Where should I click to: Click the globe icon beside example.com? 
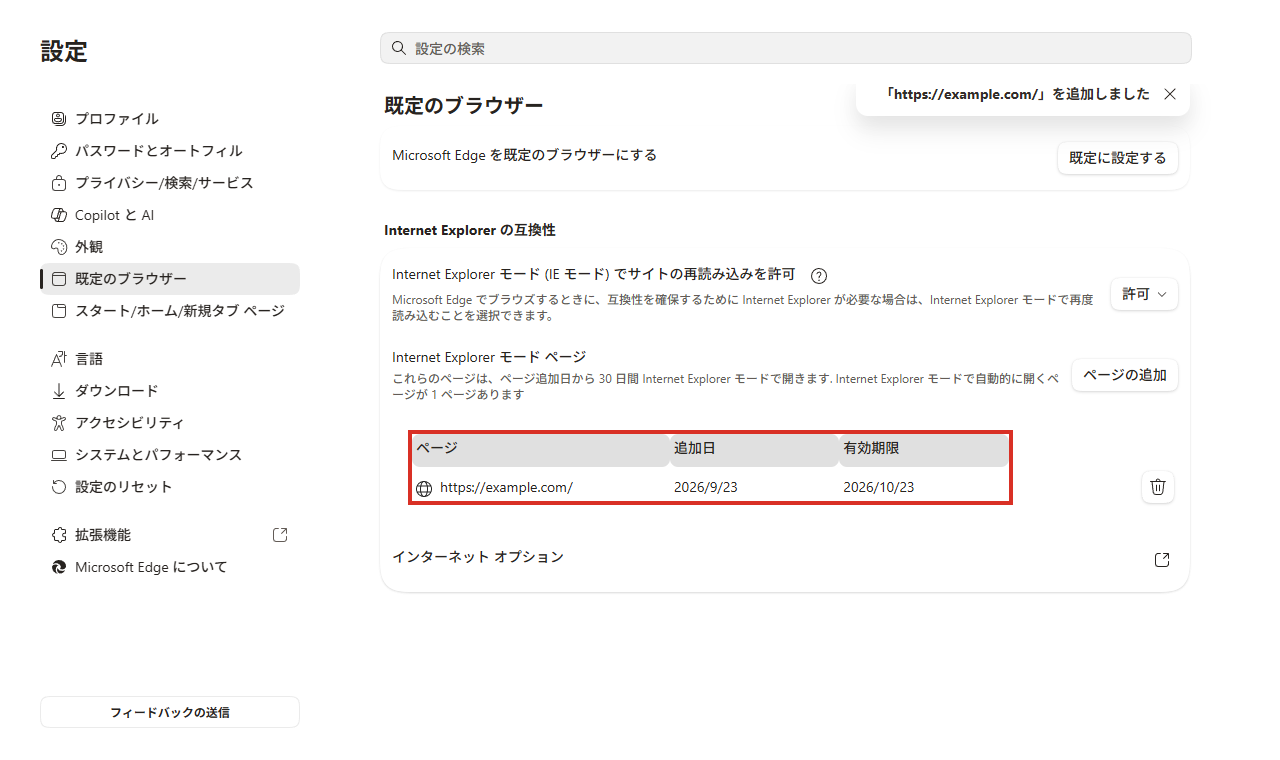click(x=424, y=488)
